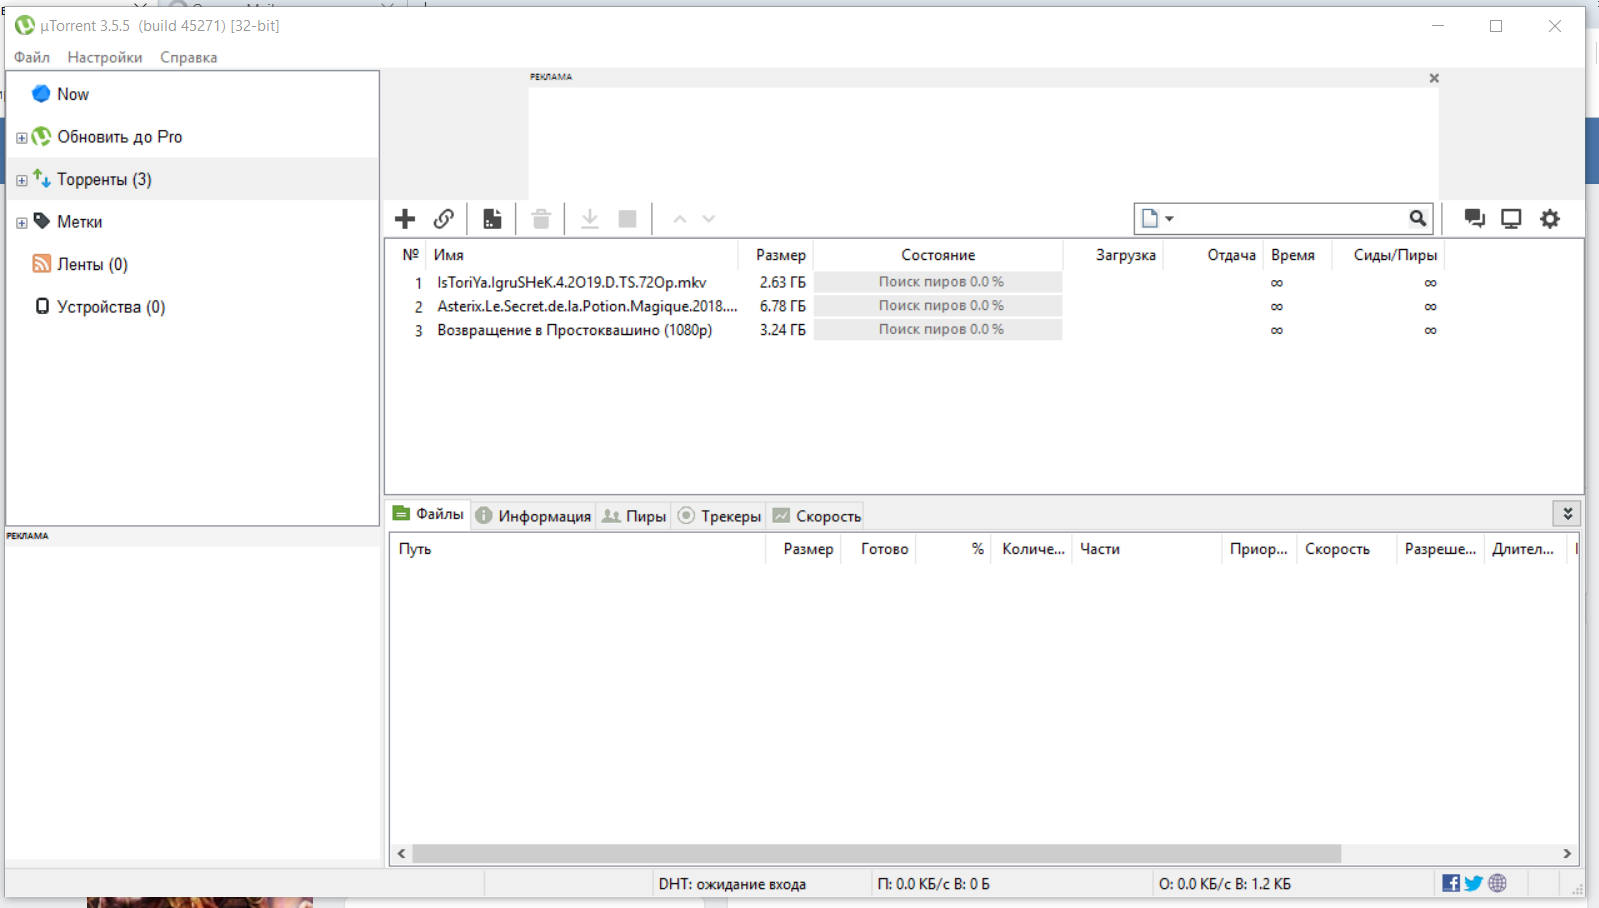1599x908 pixels.
Task: Click files pane horizontal scrollbar thumb
Action: [877, 854]
